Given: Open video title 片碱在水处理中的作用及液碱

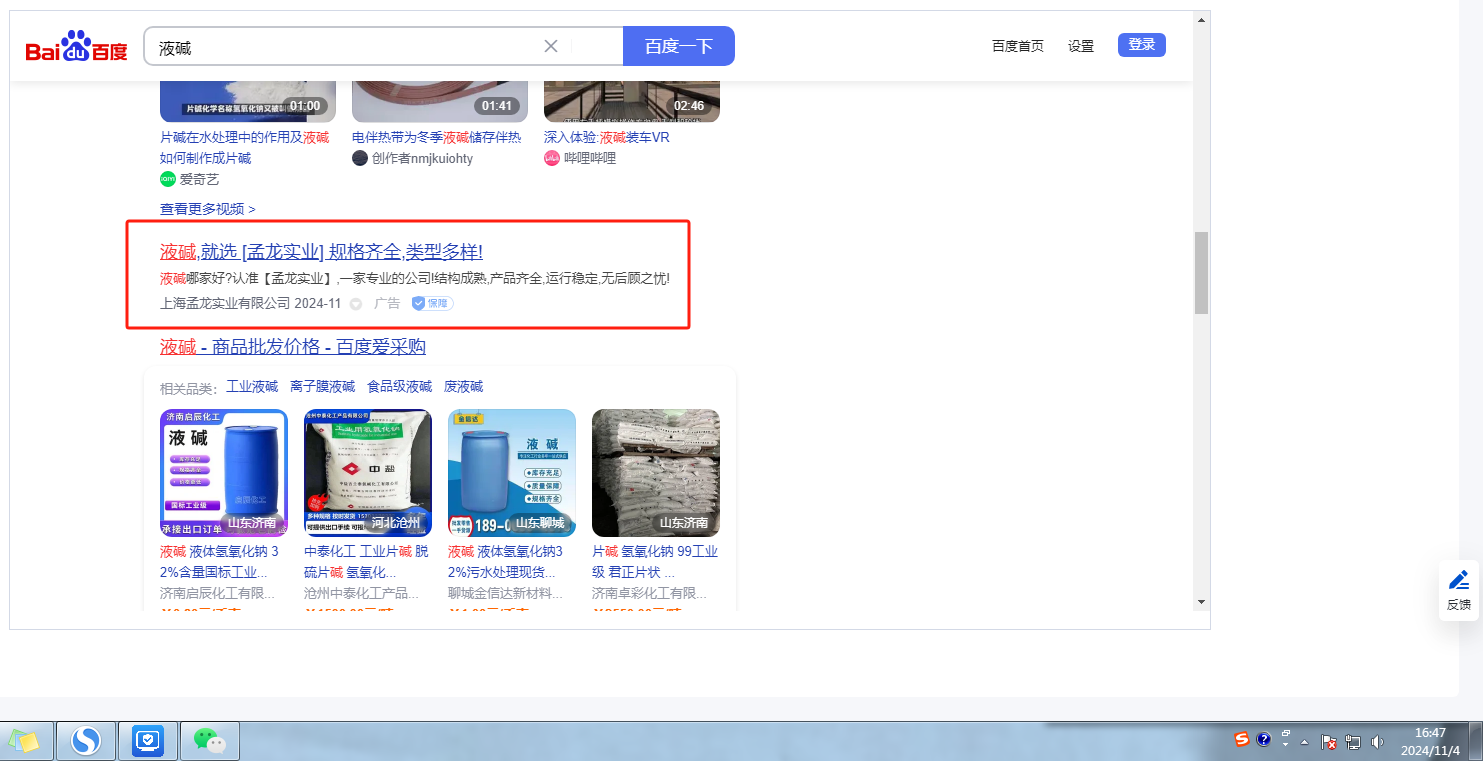Looking at the screenshot, I should pos(244,148).
